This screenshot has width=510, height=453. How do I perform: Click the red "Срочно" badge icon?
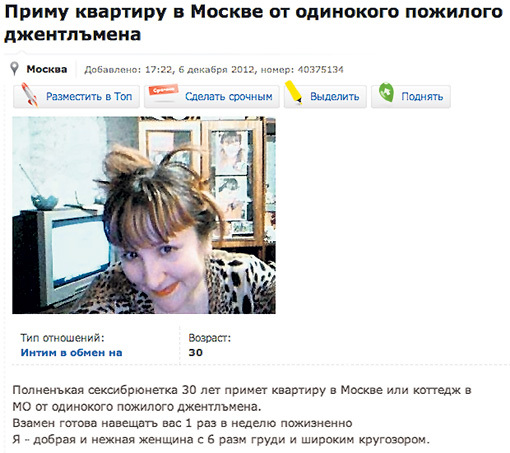click(x=163, y=90)
